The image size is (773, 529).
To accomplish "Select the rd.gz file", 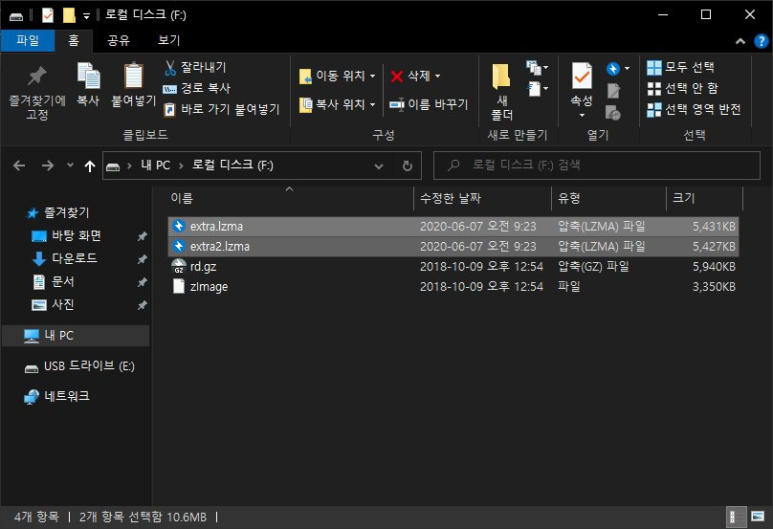I will (453, 267).
